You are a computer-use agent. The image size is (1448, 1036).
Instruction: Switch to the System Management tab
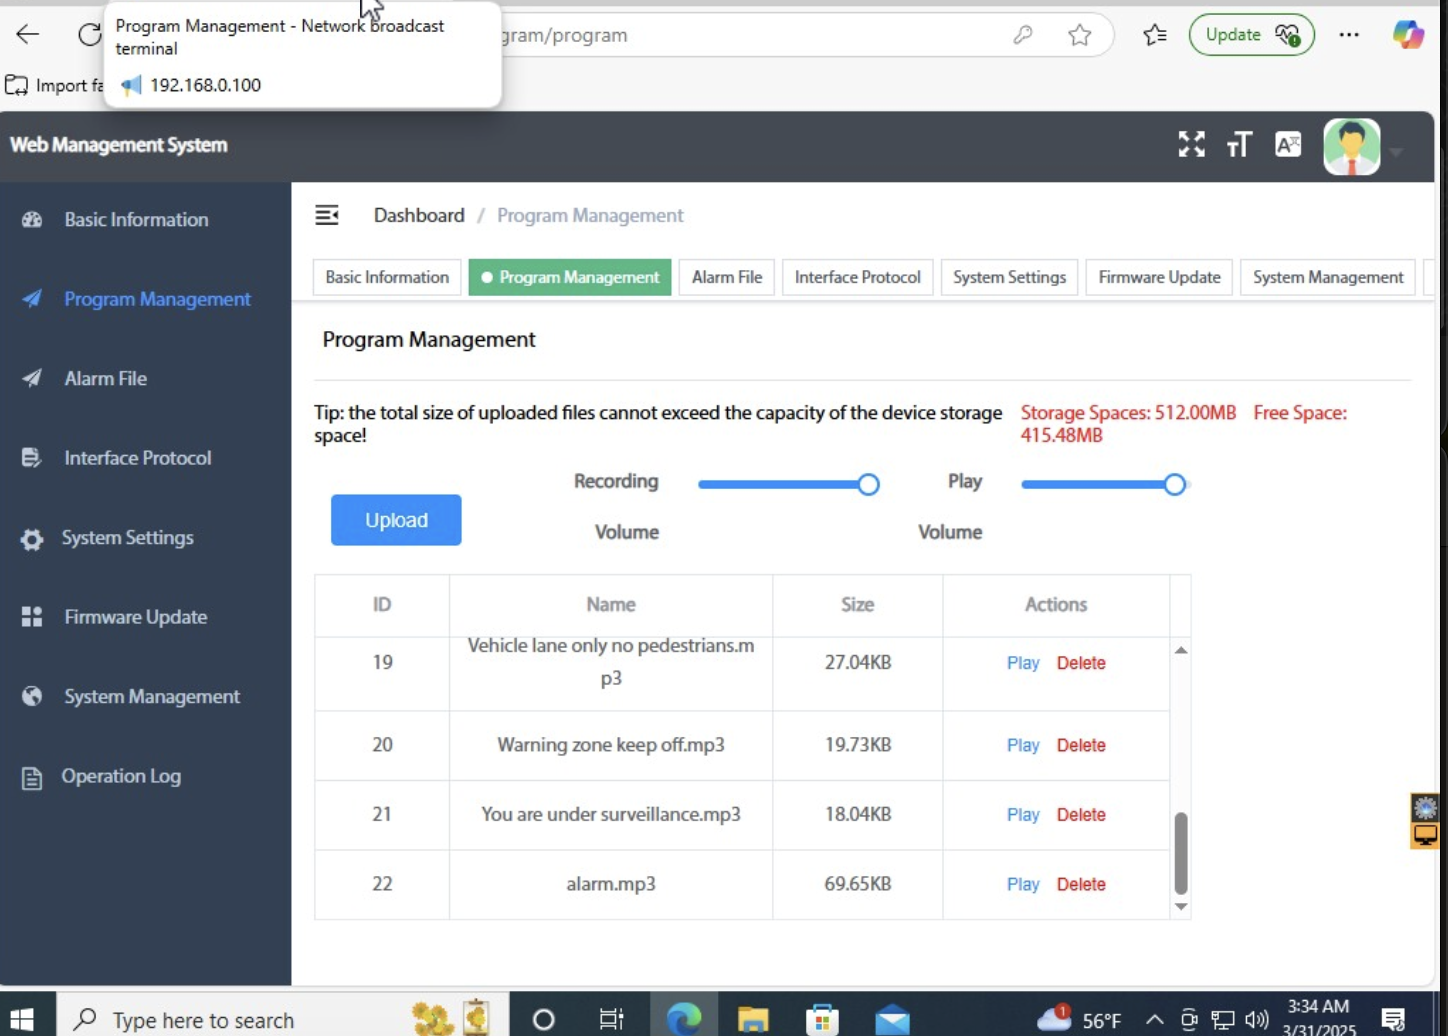pyautogui.click(x=1328, y=277)
